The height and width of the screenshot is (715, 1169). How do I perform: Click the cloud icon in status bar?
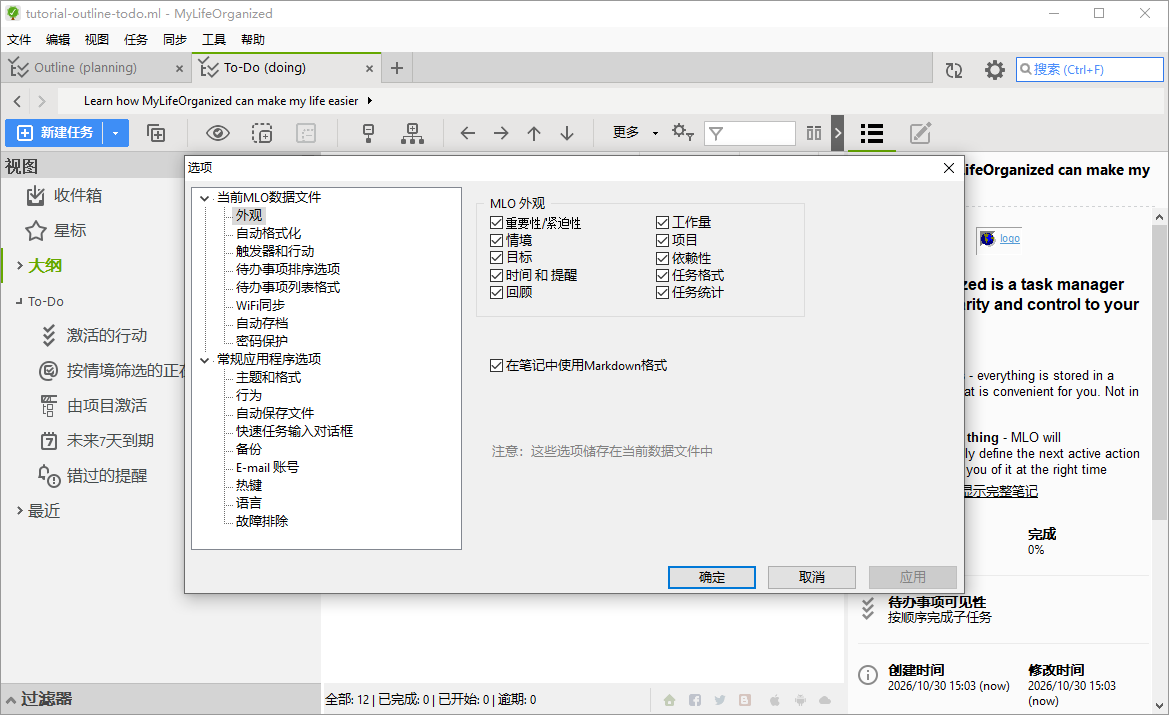pyautogui.click(x=825, y=700)
